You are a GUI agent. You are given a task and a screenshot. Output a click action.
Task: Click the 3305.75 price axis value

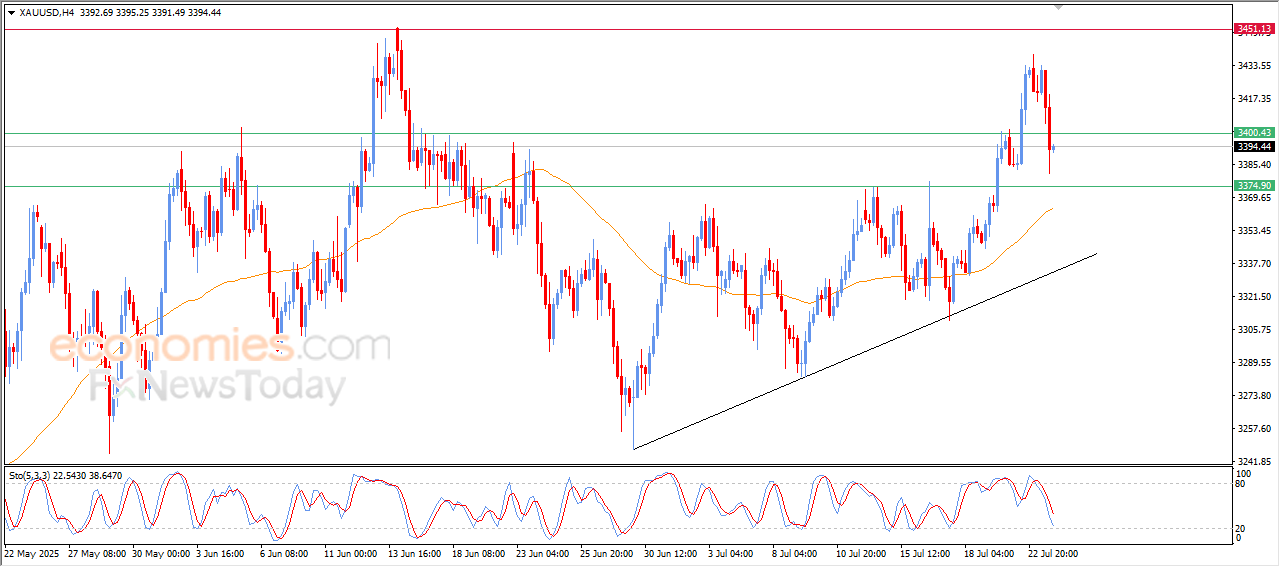pyautogui.click(x=1254, y=330)
